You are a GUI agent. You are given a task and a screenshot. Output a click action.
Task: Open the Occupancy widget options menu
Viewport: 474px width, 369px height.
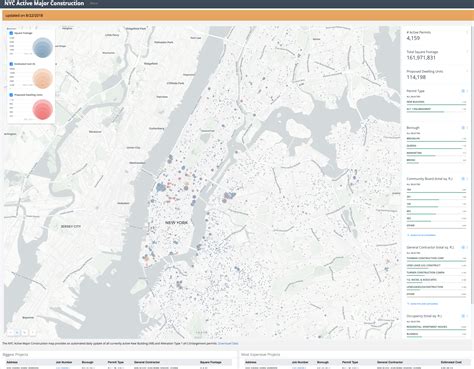coord(467,316)
